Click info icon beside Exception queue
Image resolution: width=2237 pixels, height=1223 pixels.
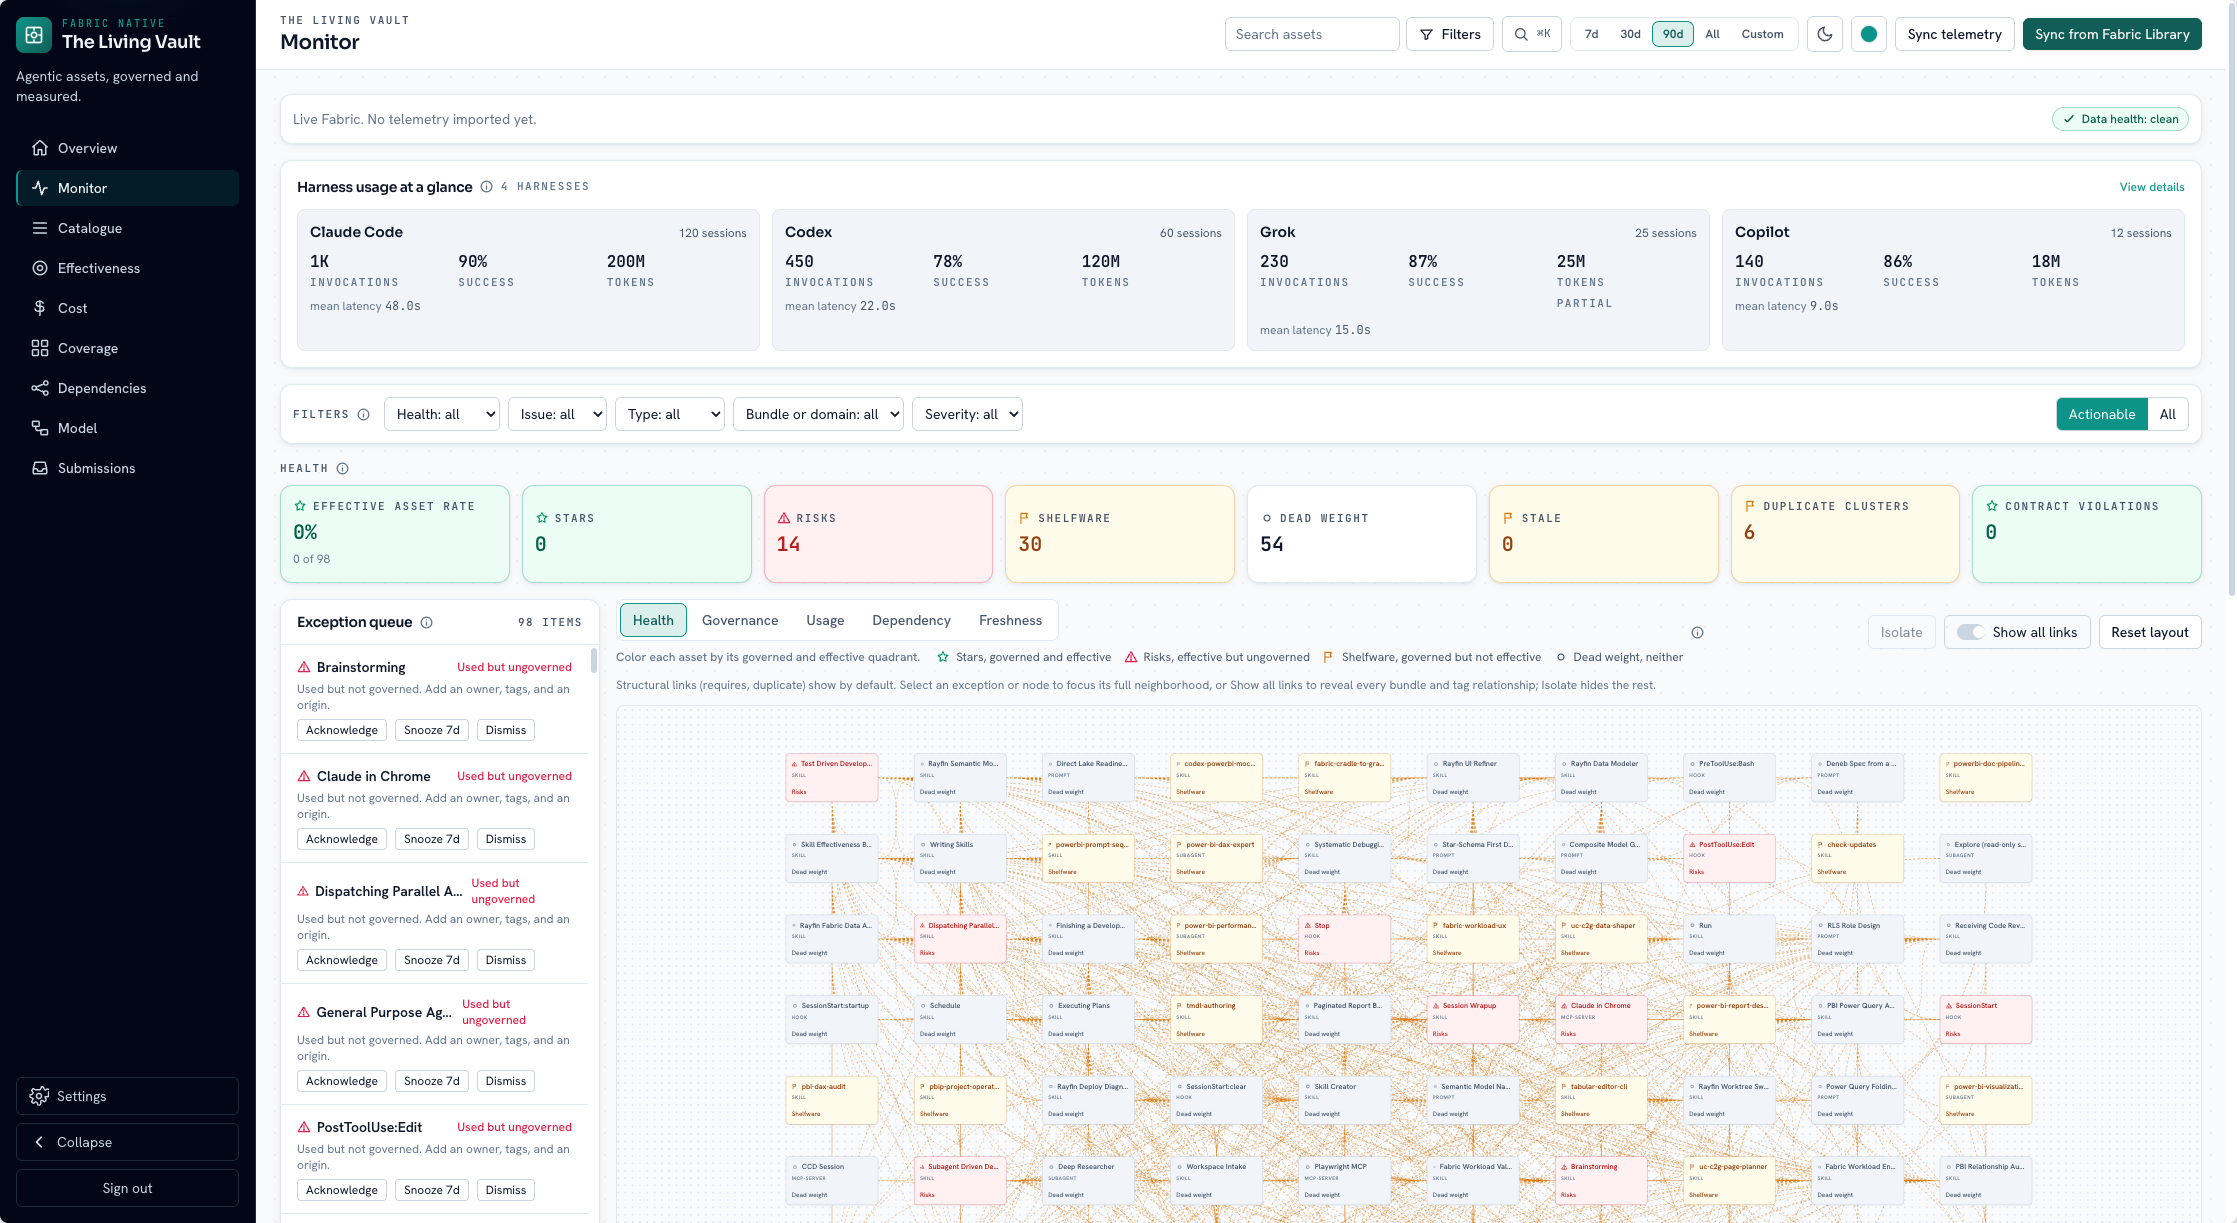427,622
